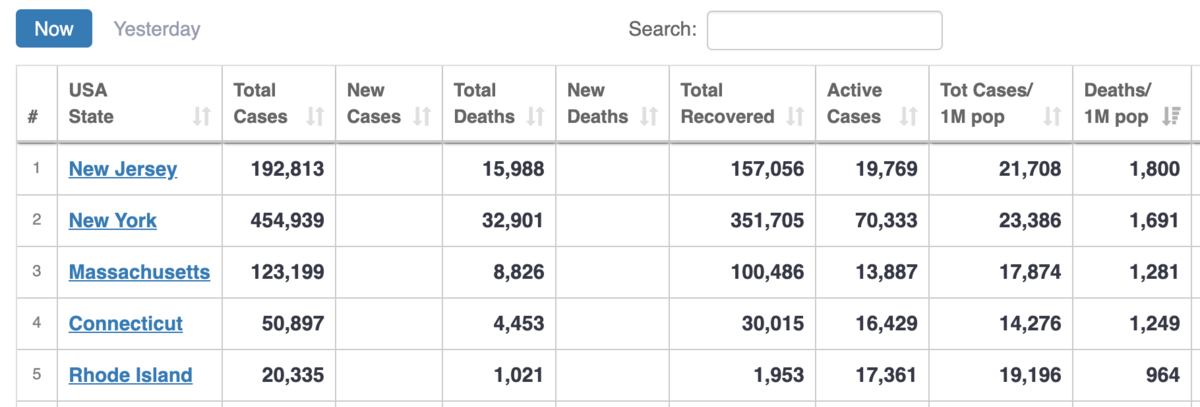The width and height of the screenshot is (1200, 407).
Task: Sort by Total Recovered arrows icon
Action: [x=796, y=117]
